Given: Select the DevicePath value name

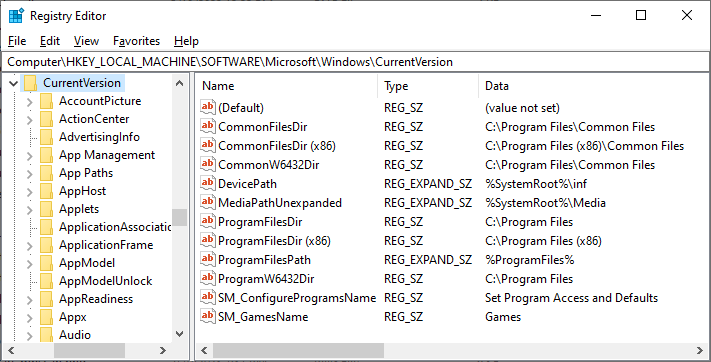Looking at the screenshot, I should (x=247, y=184).
